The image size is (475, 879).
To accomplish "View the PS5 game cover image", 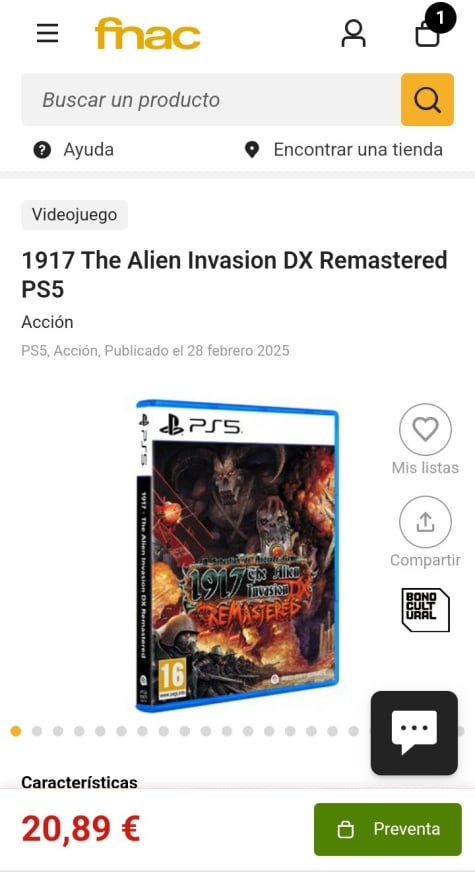I will pos(237,556).
